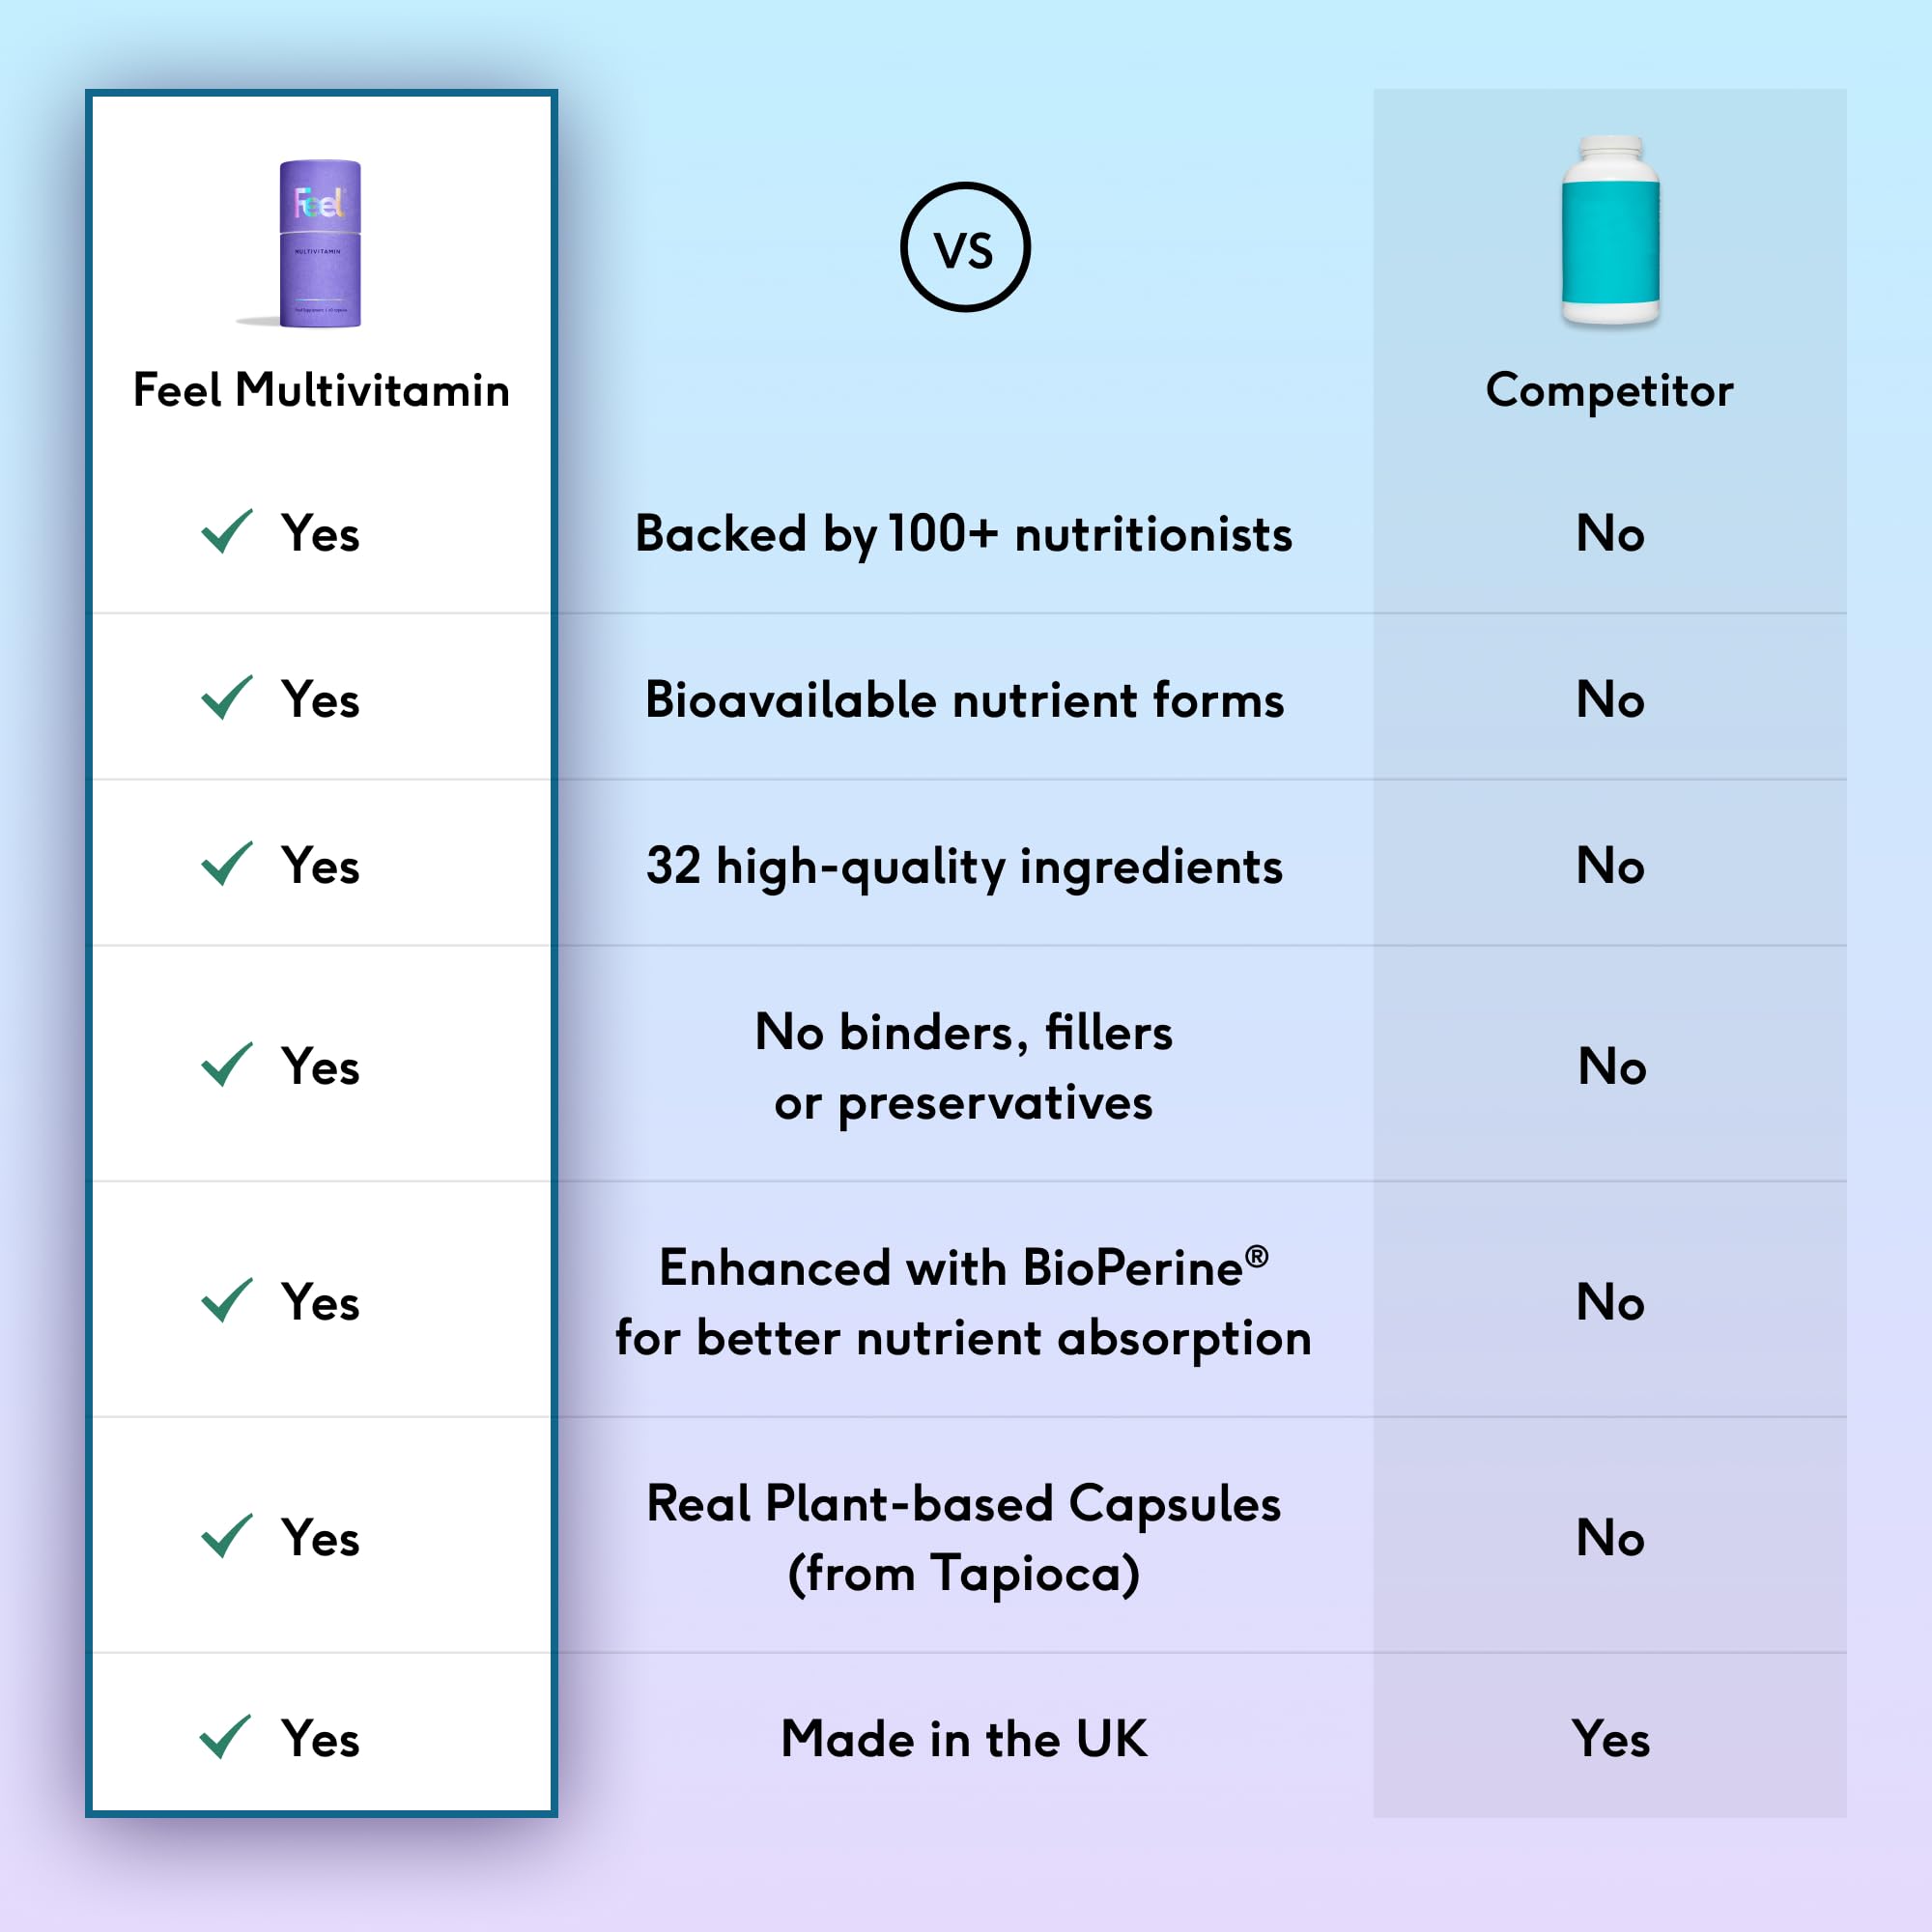Click the 'Made in the UK' label
Screen dimensions: 1932x1932
point(964,1739)
